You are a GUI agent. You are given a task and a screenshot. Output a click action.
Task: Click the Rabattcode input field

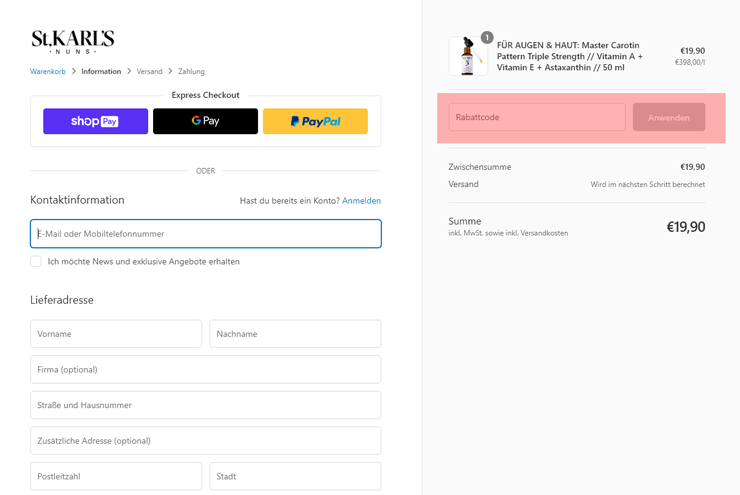pyautogui.click(x=537, y=117)
